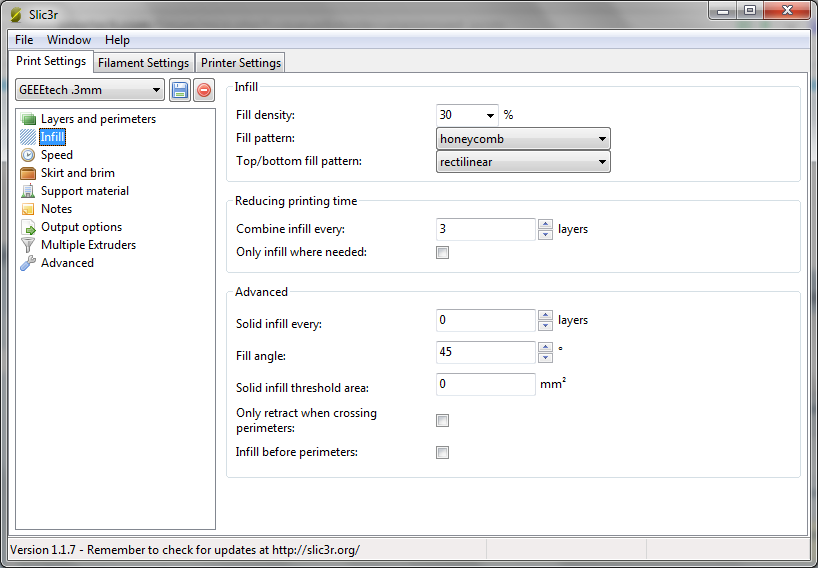The height and width of the screenshot is (568, 818).
Task: Decrease Solid infill every layers value
Action: click(545, 326)
